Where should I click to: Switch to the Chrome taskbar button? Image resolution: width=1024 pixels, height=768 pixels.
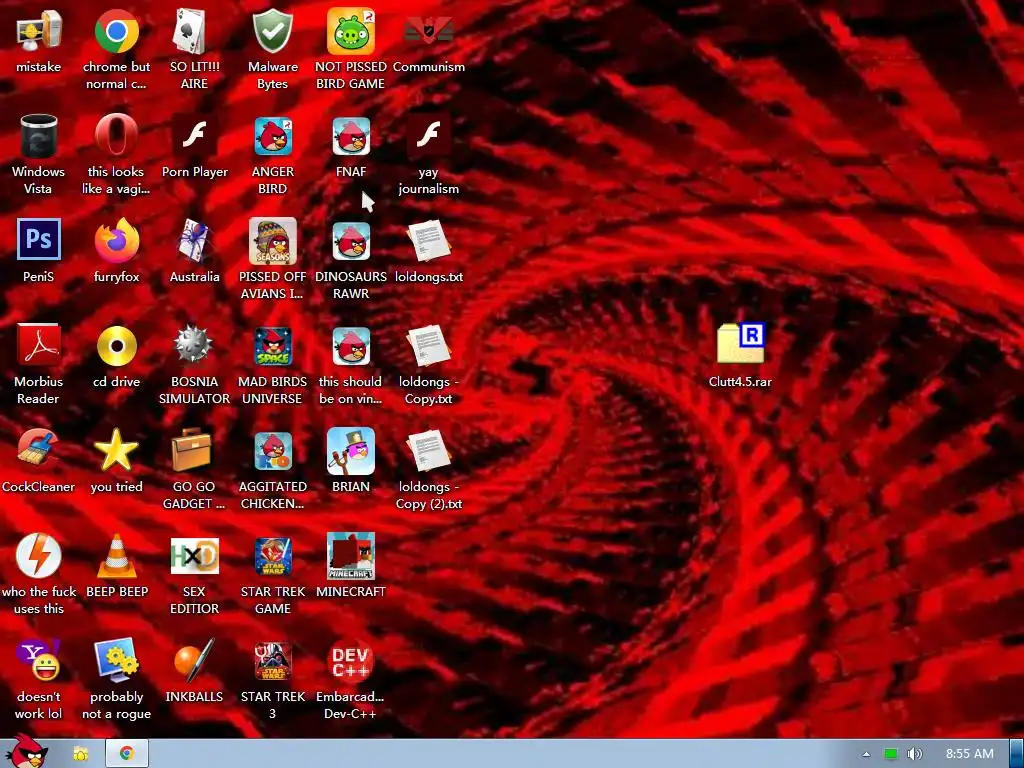coord(127,754)
